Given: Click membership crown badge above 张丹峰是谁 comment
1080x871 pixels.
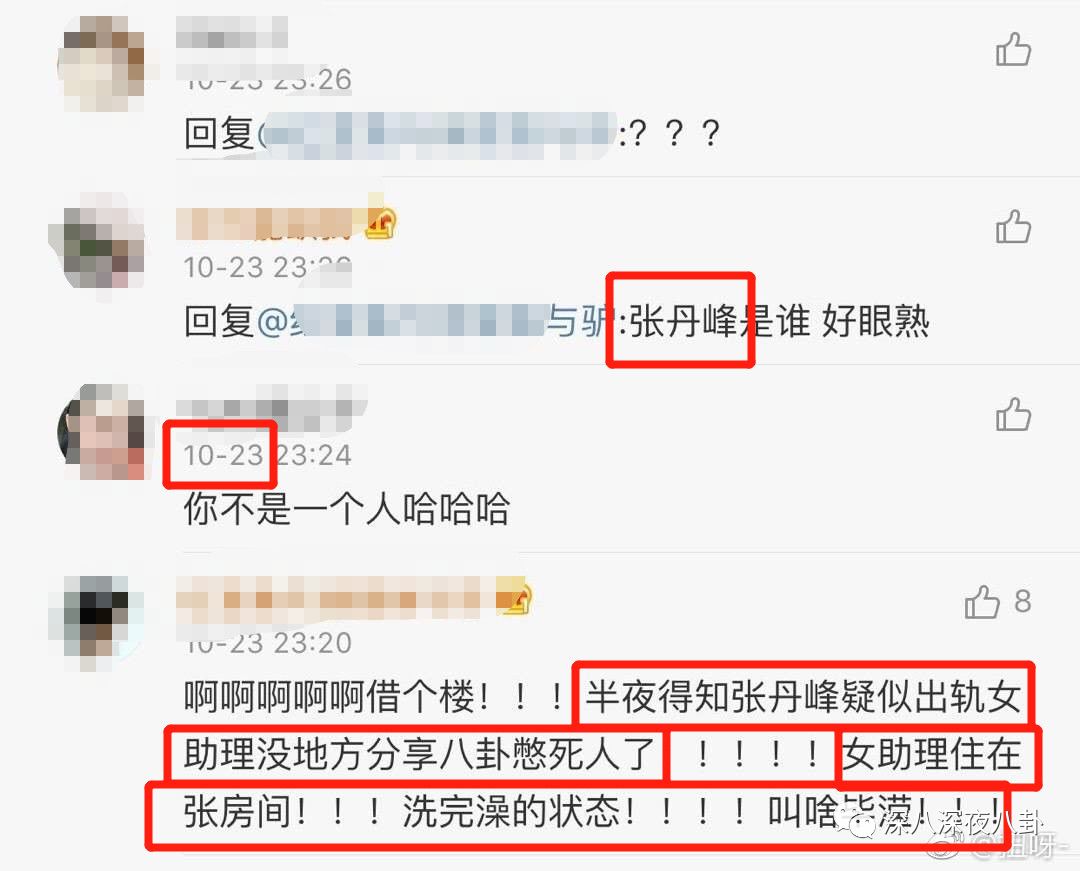Looking at the screenshot, I should coord(381,223).
